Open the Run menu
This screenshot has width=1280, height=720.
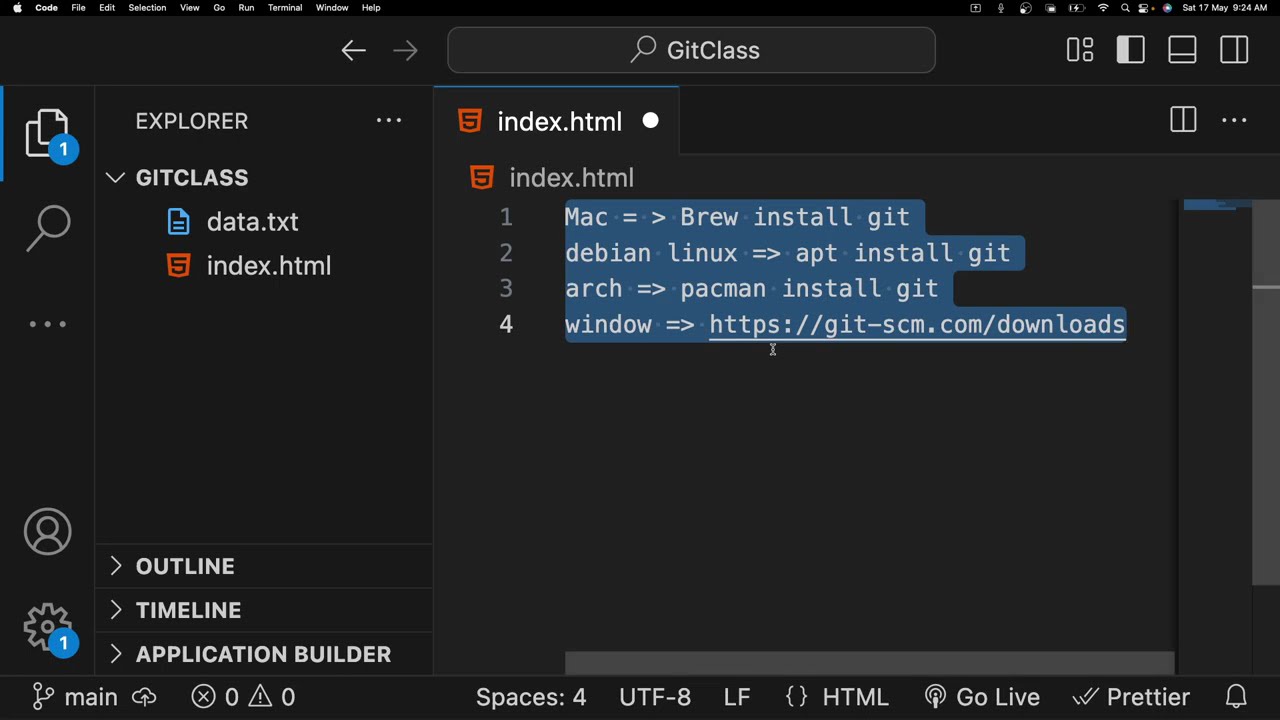[246, 8]
